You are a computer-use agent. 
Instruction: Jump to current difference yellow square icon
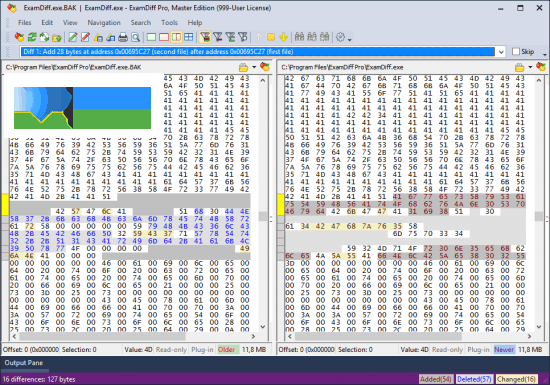(271, 37)
